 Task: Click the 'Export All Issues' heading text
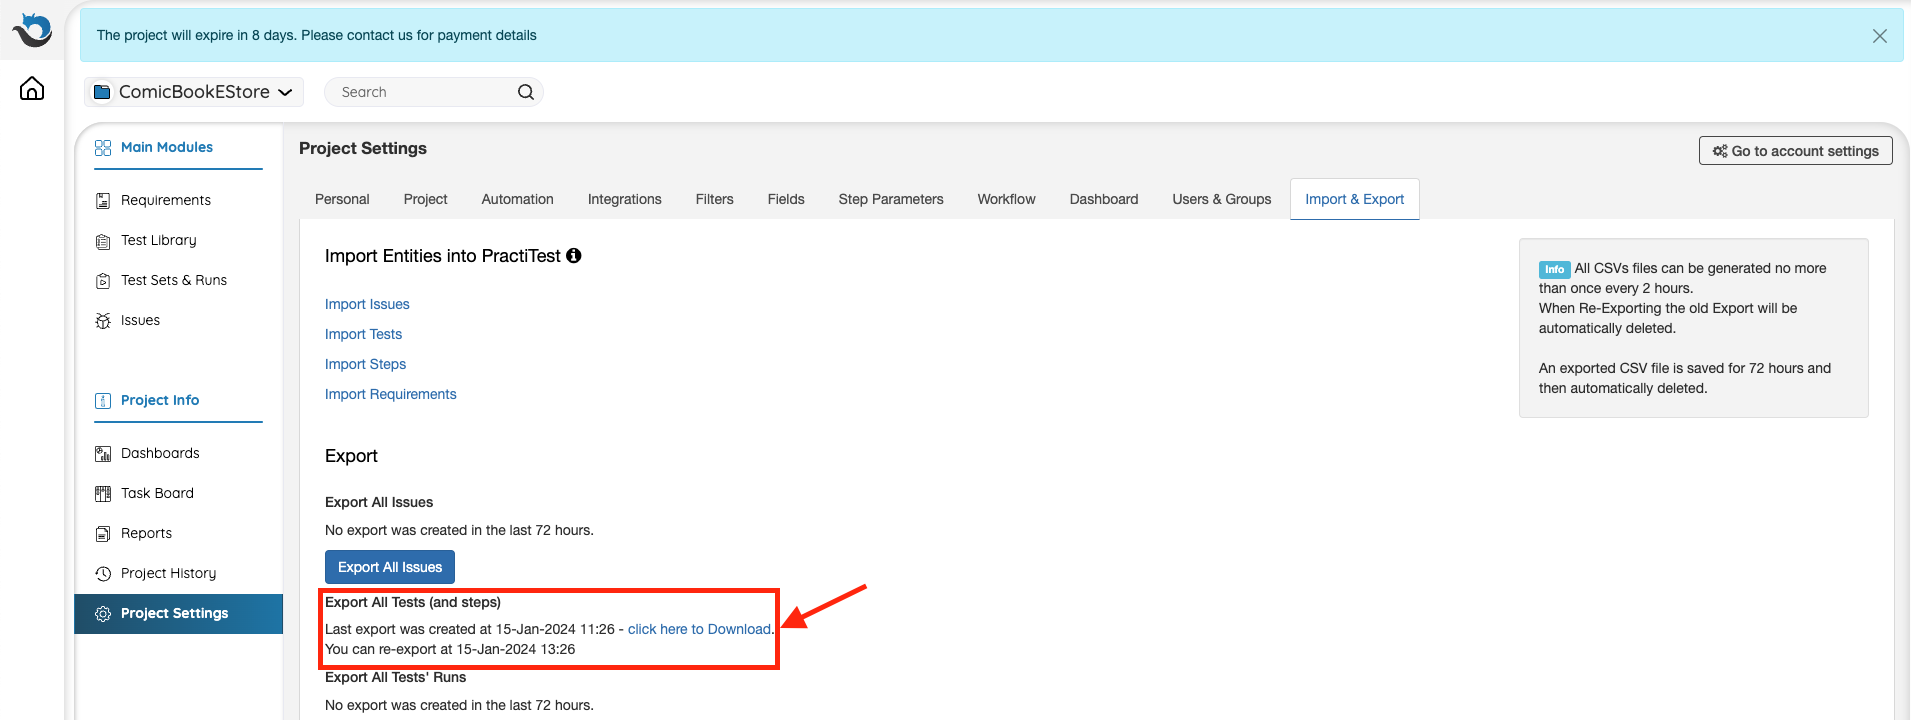tap(379, 502)
